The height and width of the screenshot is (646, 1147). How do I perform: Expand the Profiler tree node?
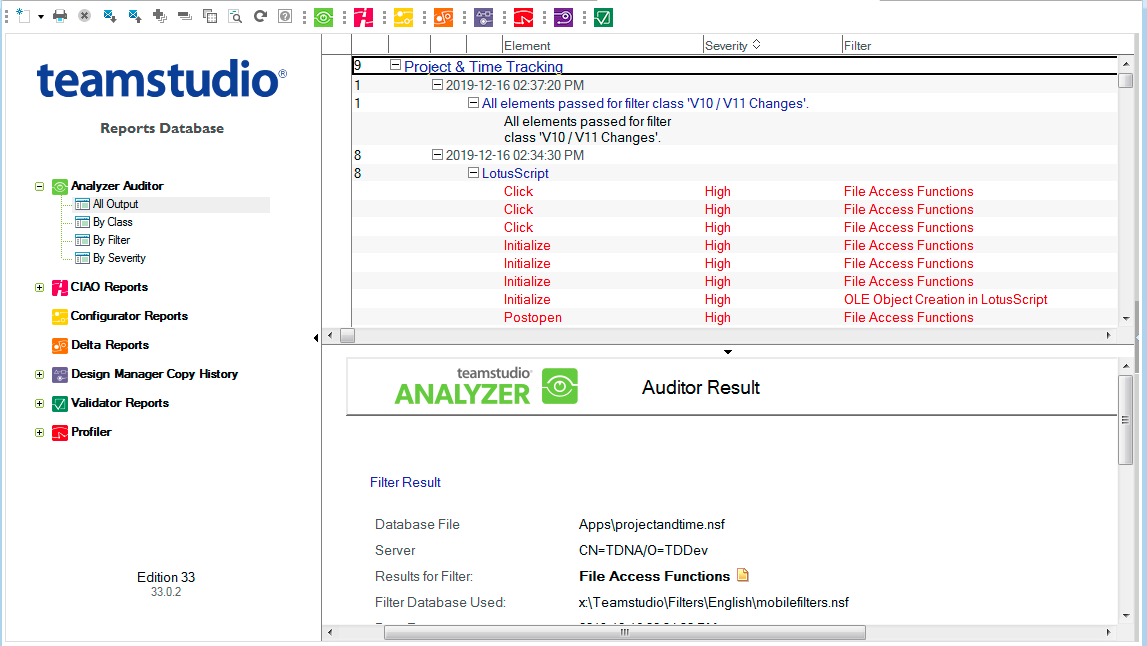tap(40, 432)
